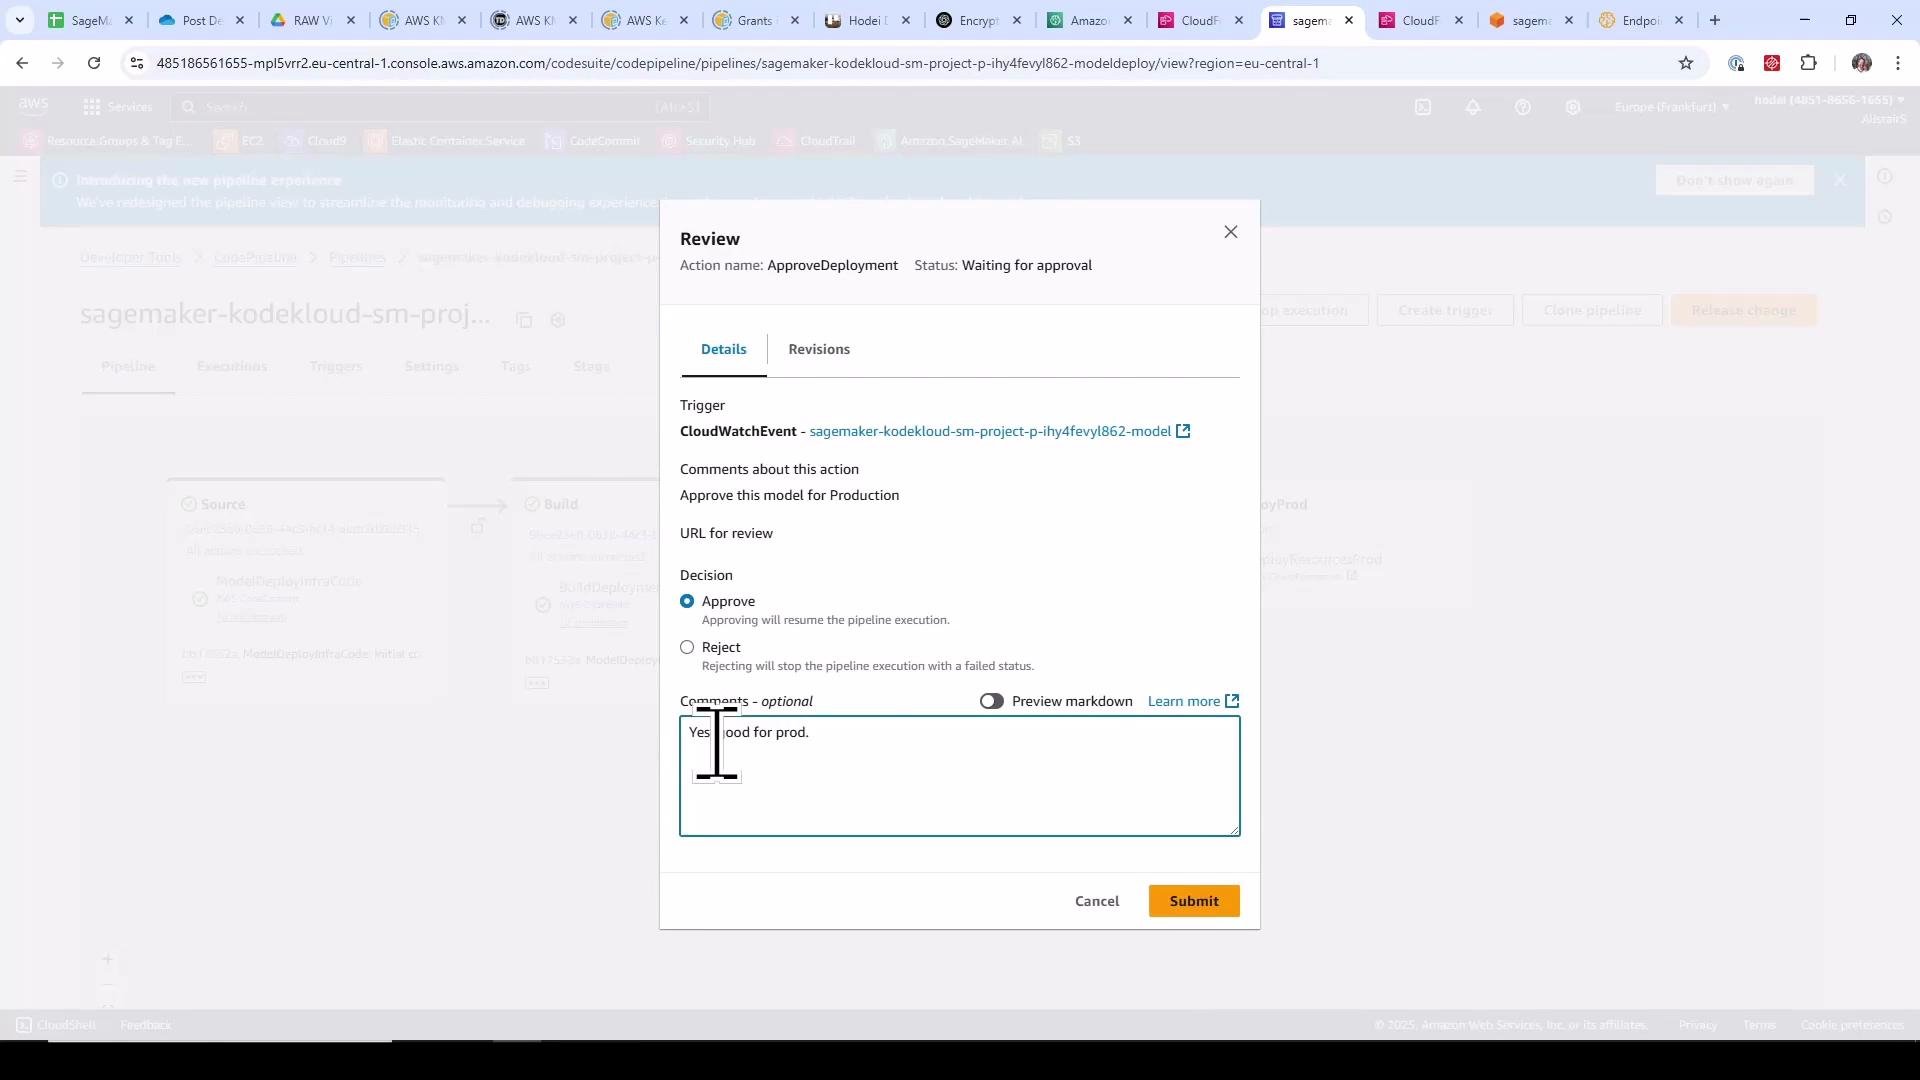The width and height of the screenshot is (1920, 1080).
Task: Open the AWS help question icon
Action: (x=1523, y=107)
